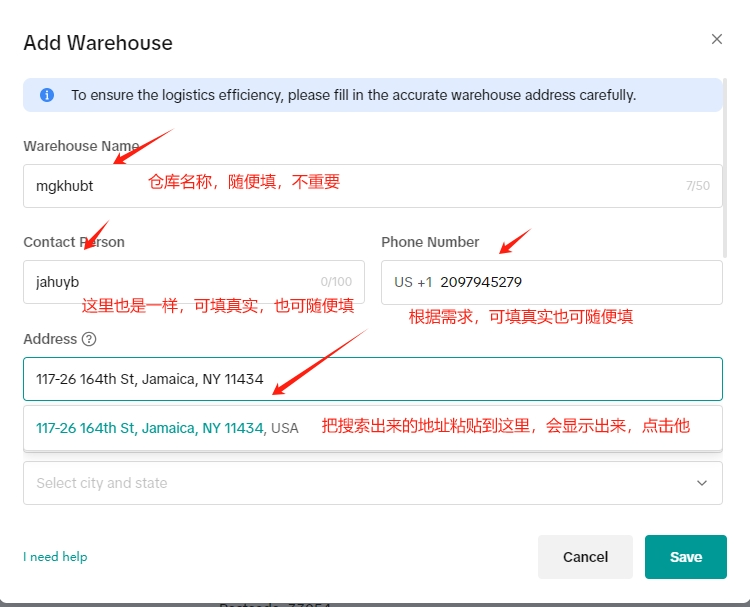Click the US +1 country code prefix

412,282
